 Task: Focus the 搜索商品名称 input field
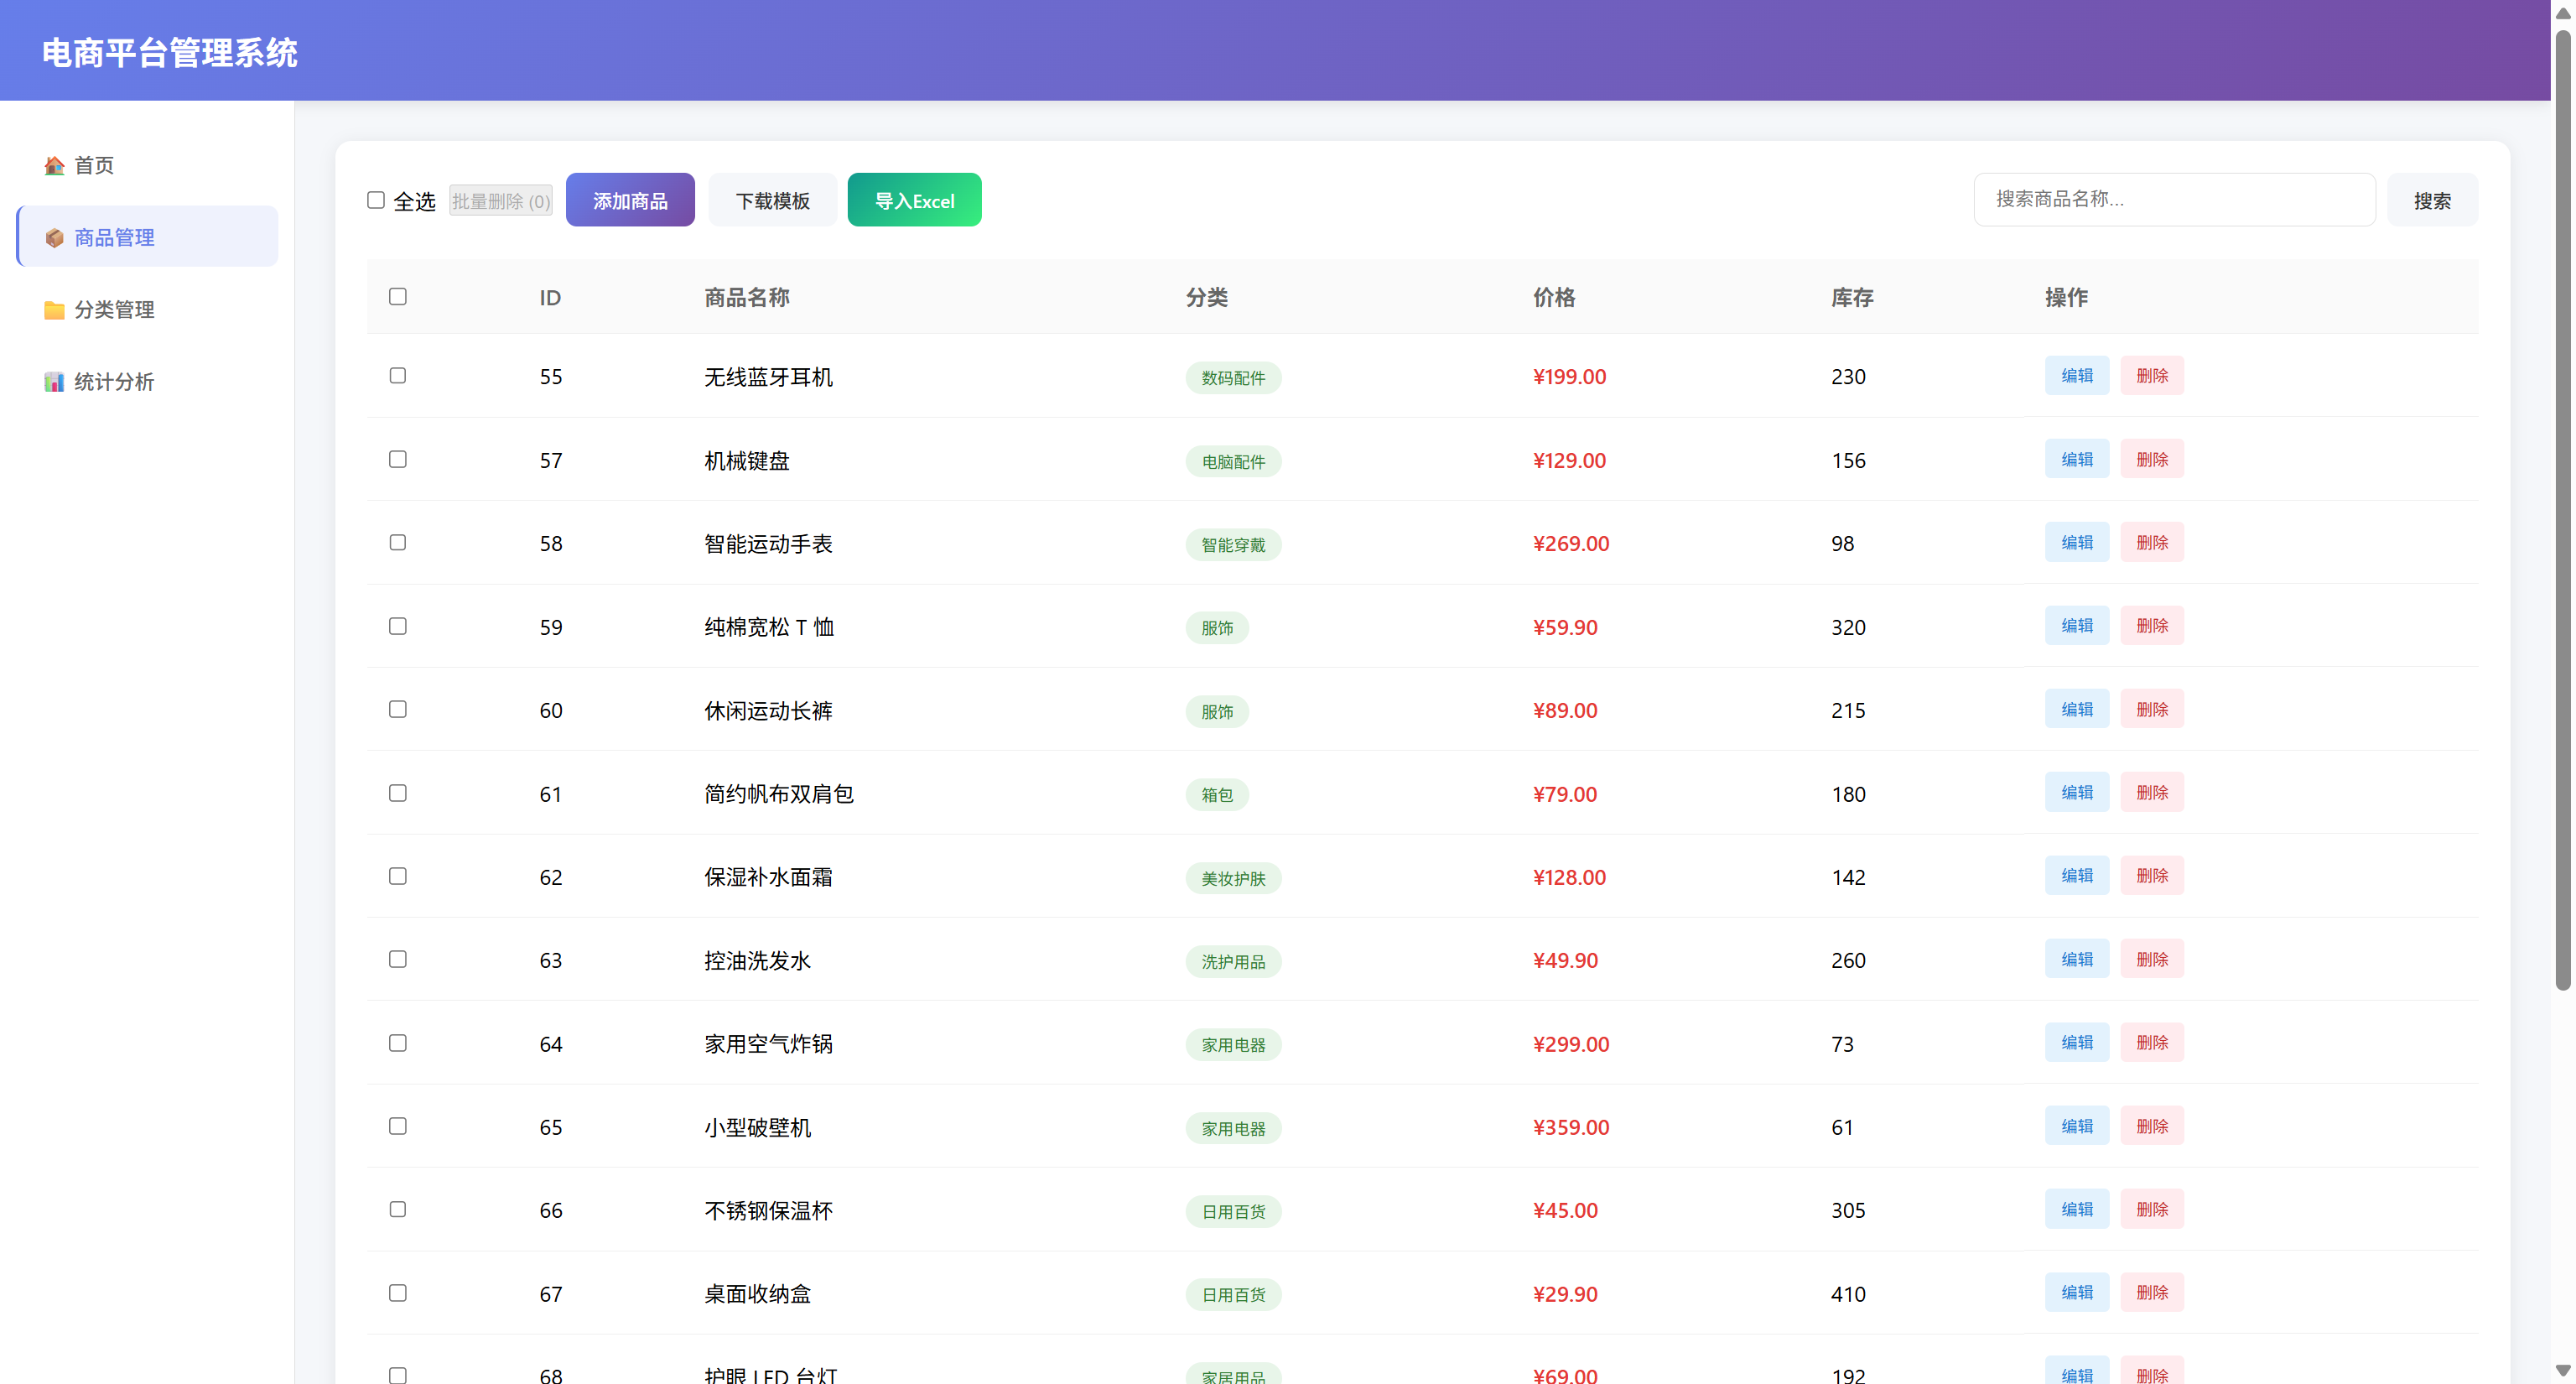point(2174,199)
